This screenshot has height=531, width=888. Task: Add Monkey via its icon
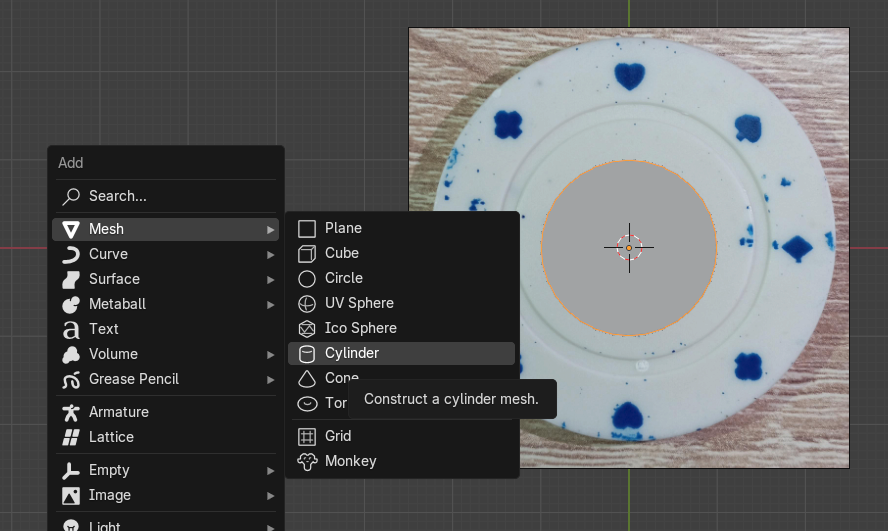pyautogui.click(x=307, y=462)
